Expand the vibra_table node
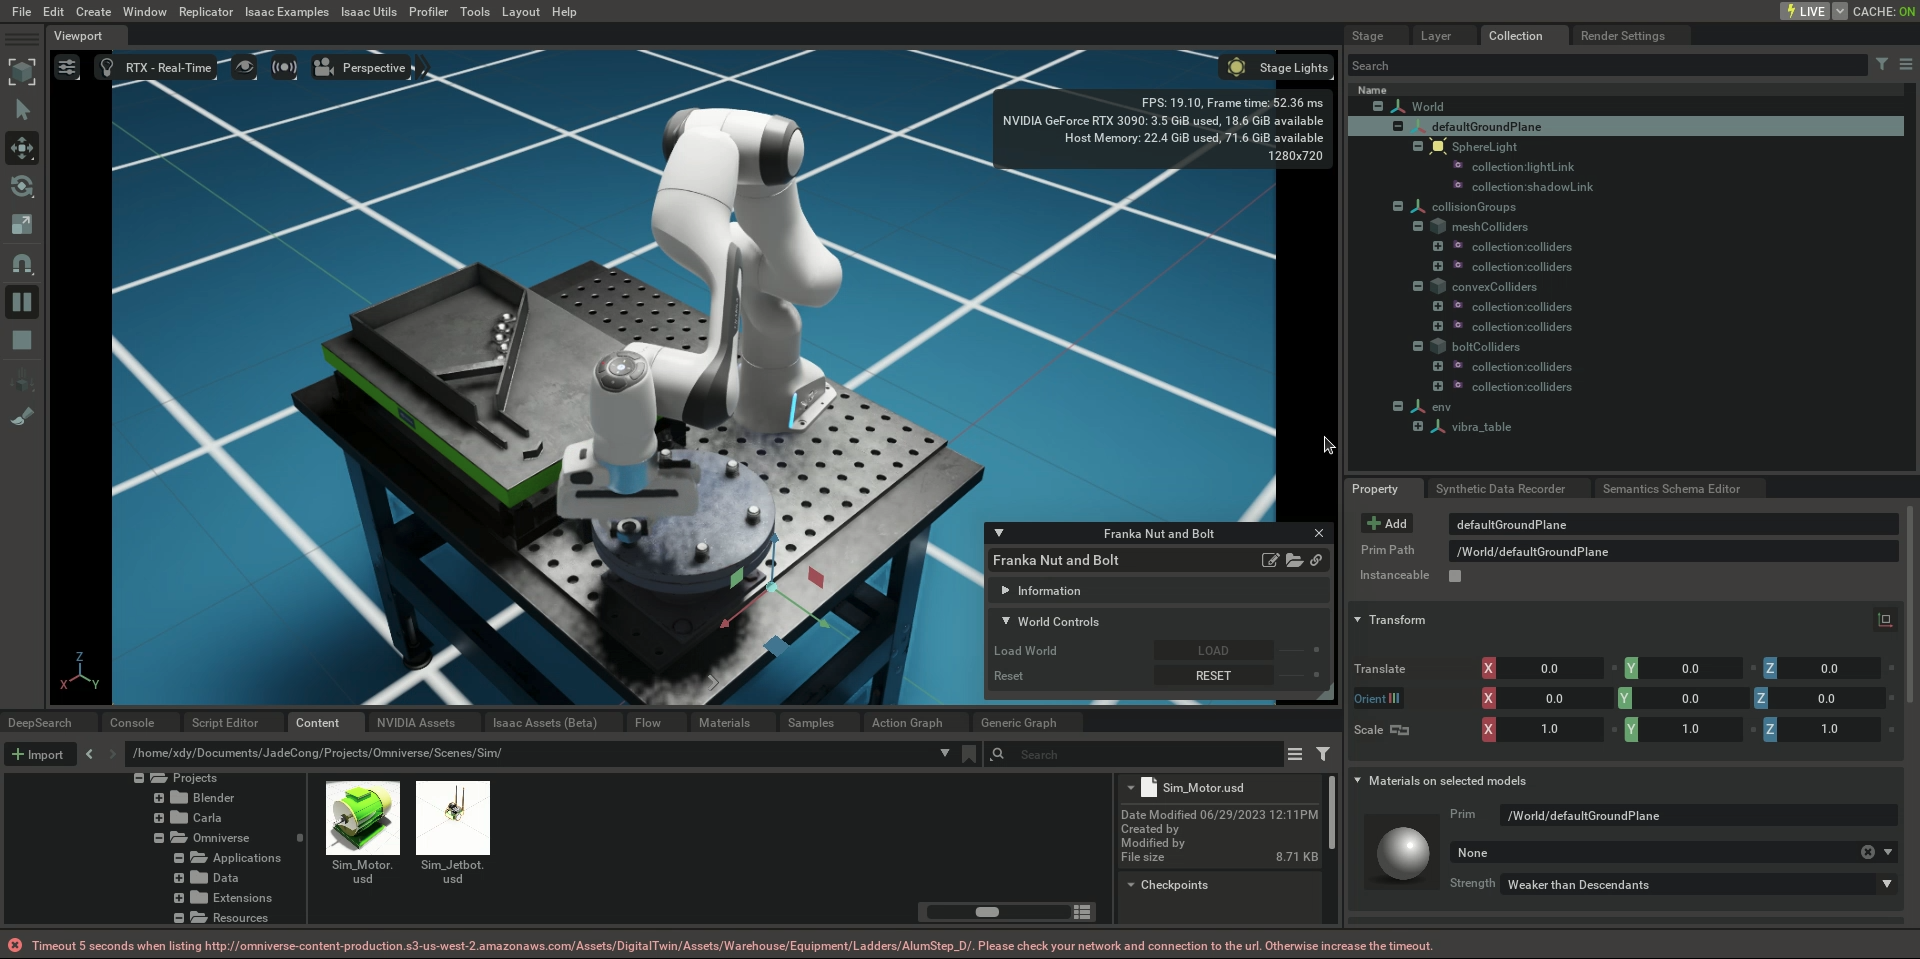This screenshot has width=1920, height=959. point(1418,426)
